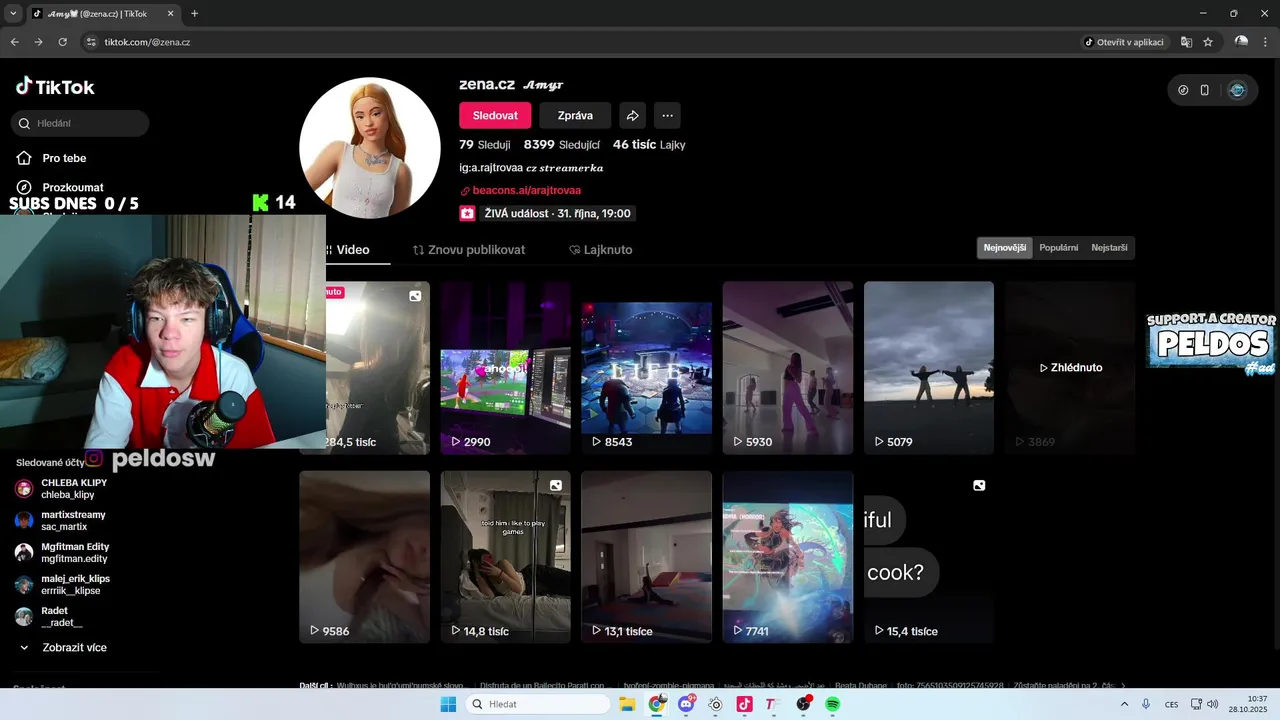Switch to the Znovu publikovat tab
Viewport: 1280px width, 720px height.
(469, 250)
